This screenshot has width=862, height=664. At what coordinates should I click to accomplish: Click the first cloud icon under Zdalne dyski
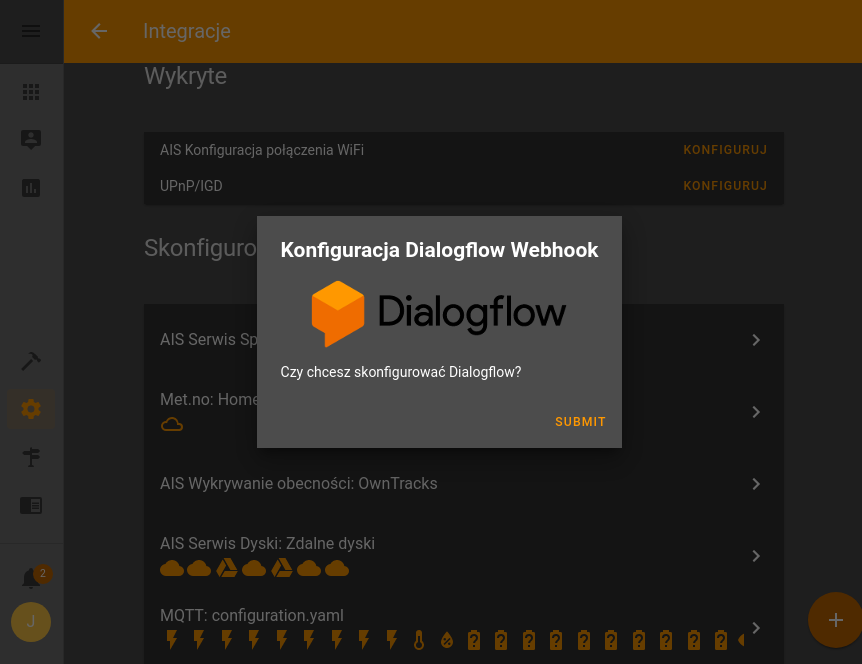(172, 568)
